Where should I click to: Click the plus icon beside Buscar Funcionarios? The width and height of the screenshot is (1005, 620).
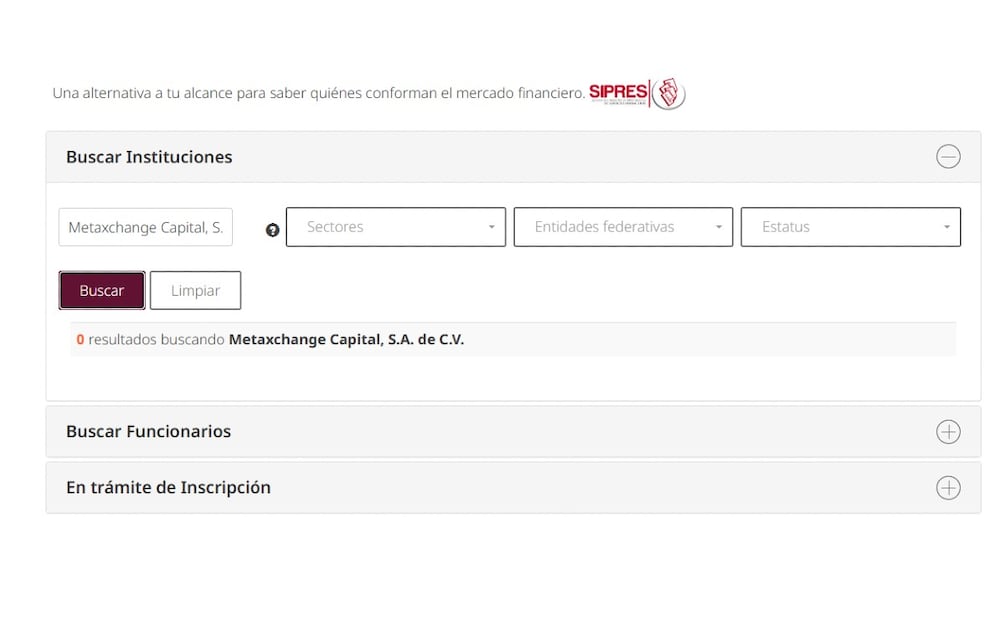[948, 431]
